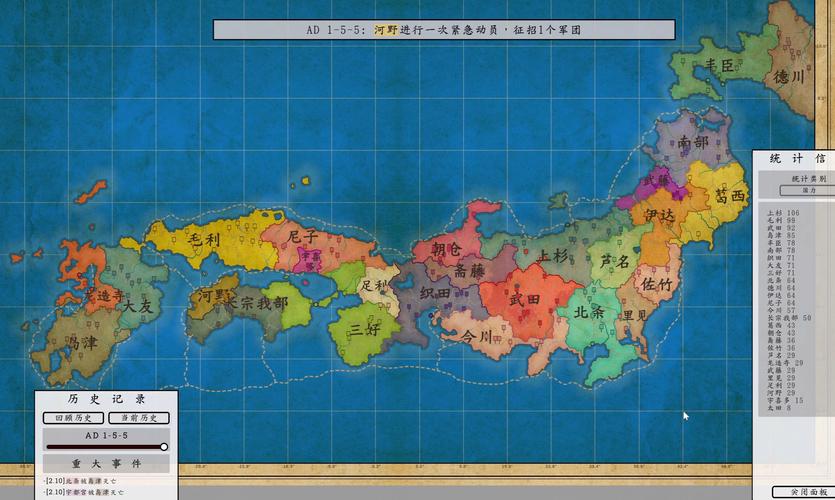Select the 大友 territory on the map
The height and width of the screenshot is (500, 835).
137,306
